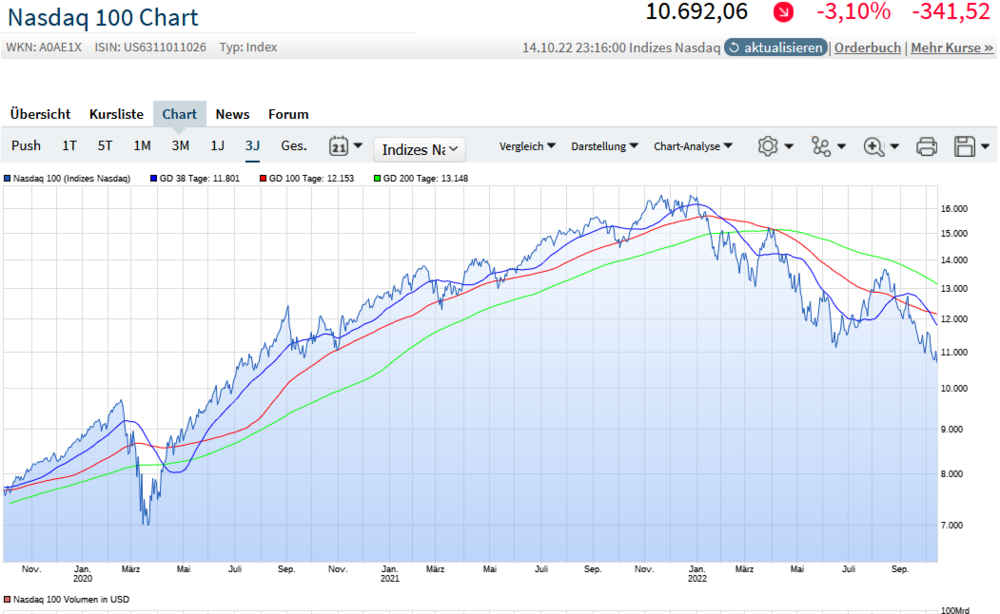Screen dimensions: 1000x614
Task: Save the chart with the floppy disk icon
Action: tap(964, 147)
